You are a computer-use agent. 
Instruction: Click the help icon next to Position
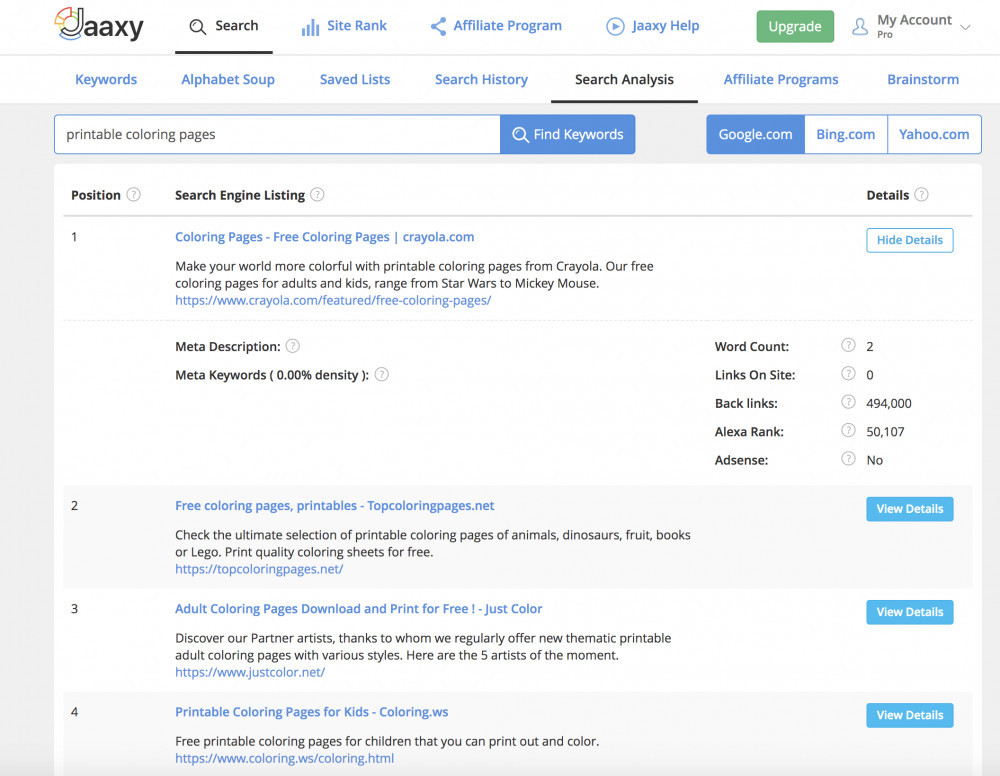(133, 194)
